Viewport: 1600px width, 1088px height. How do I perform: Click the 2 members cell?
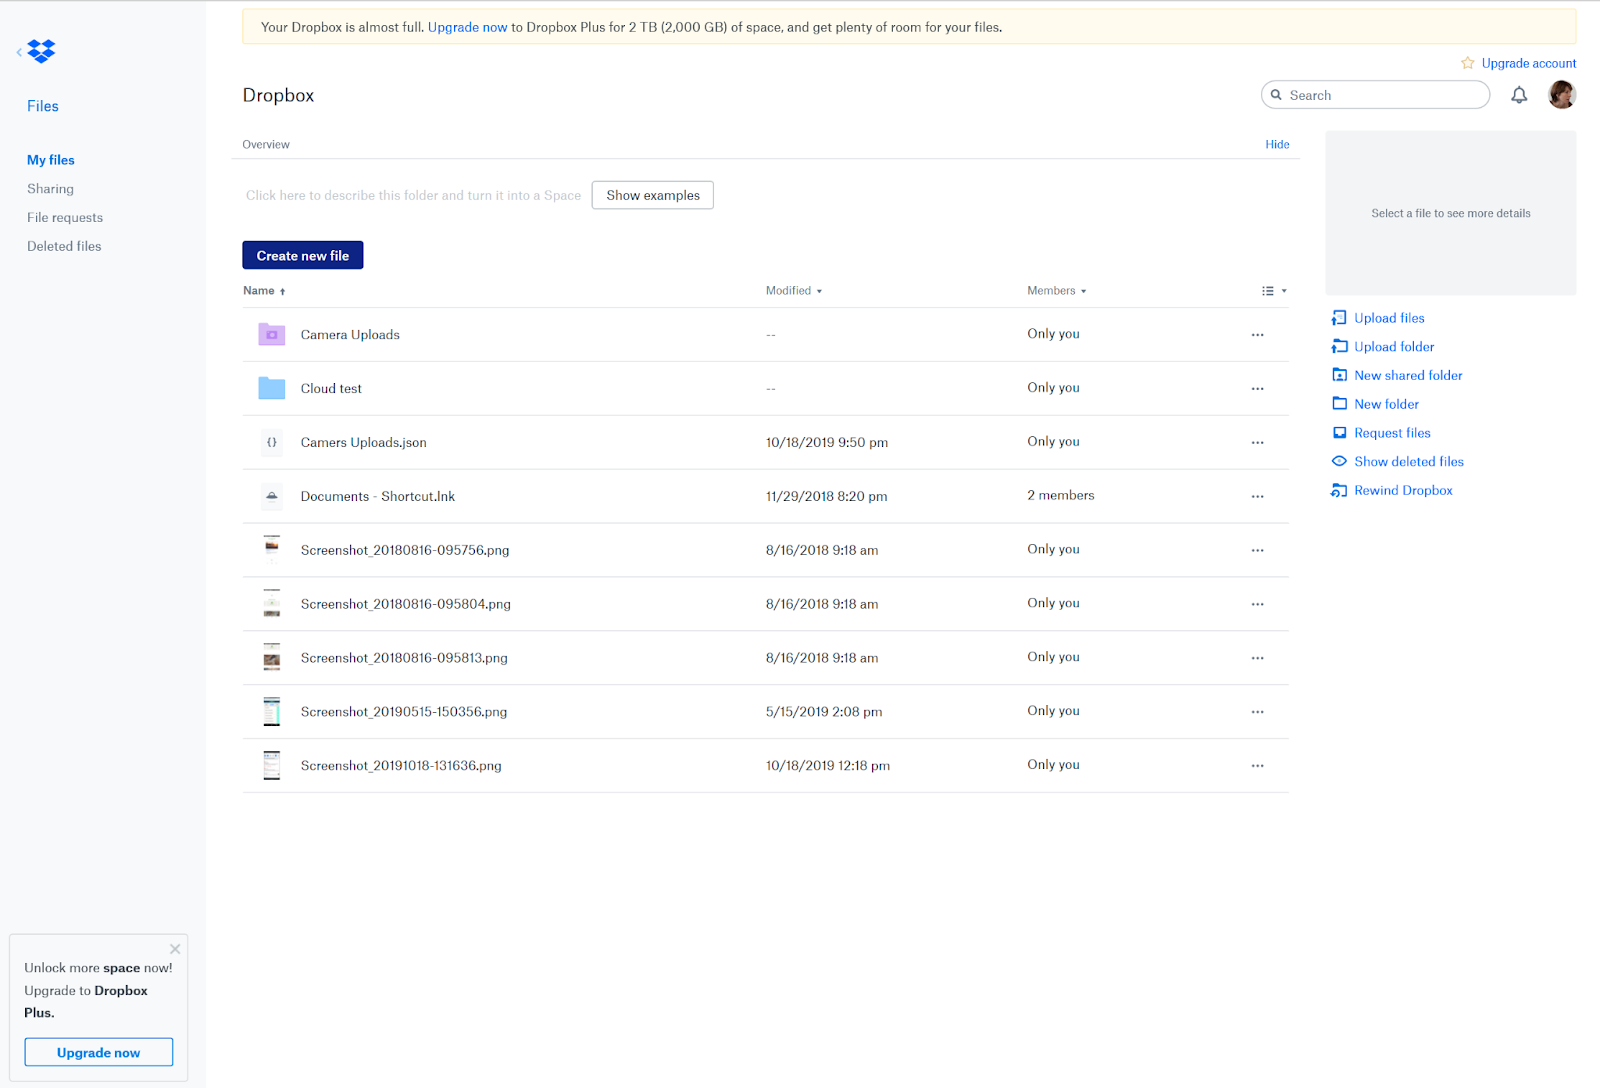click(x=1061, y=495)
